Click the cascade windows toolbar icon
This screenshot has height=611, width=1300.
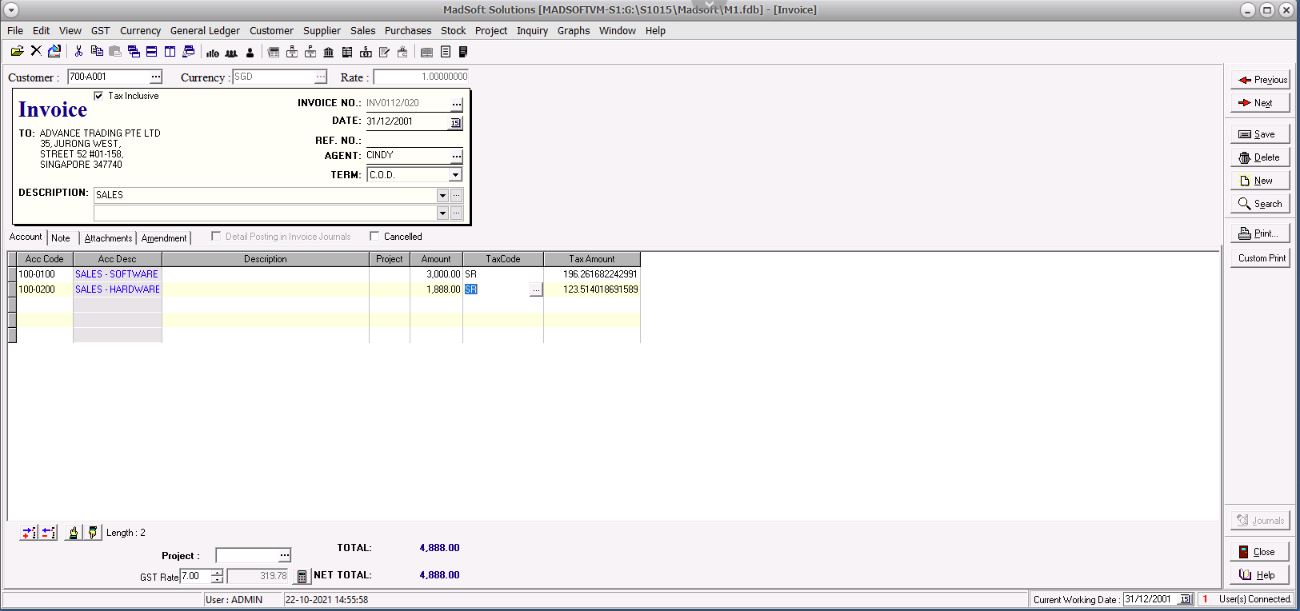pyautogui.click(x=133, y=50)
